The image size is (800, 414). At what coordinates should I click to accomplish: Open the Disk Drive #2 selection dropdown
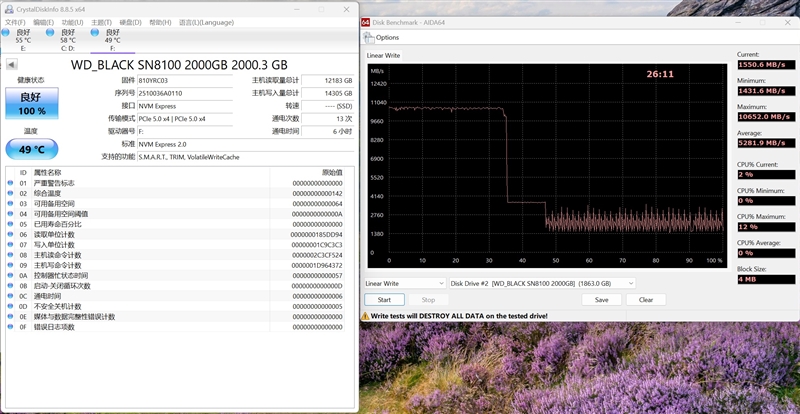(542, 283)
